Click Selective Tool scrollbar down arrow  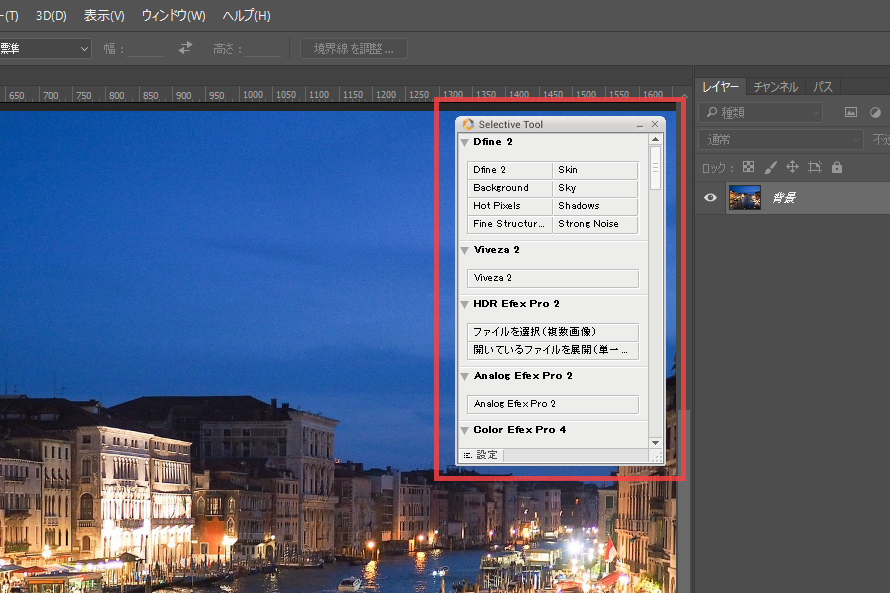(656, 443)
